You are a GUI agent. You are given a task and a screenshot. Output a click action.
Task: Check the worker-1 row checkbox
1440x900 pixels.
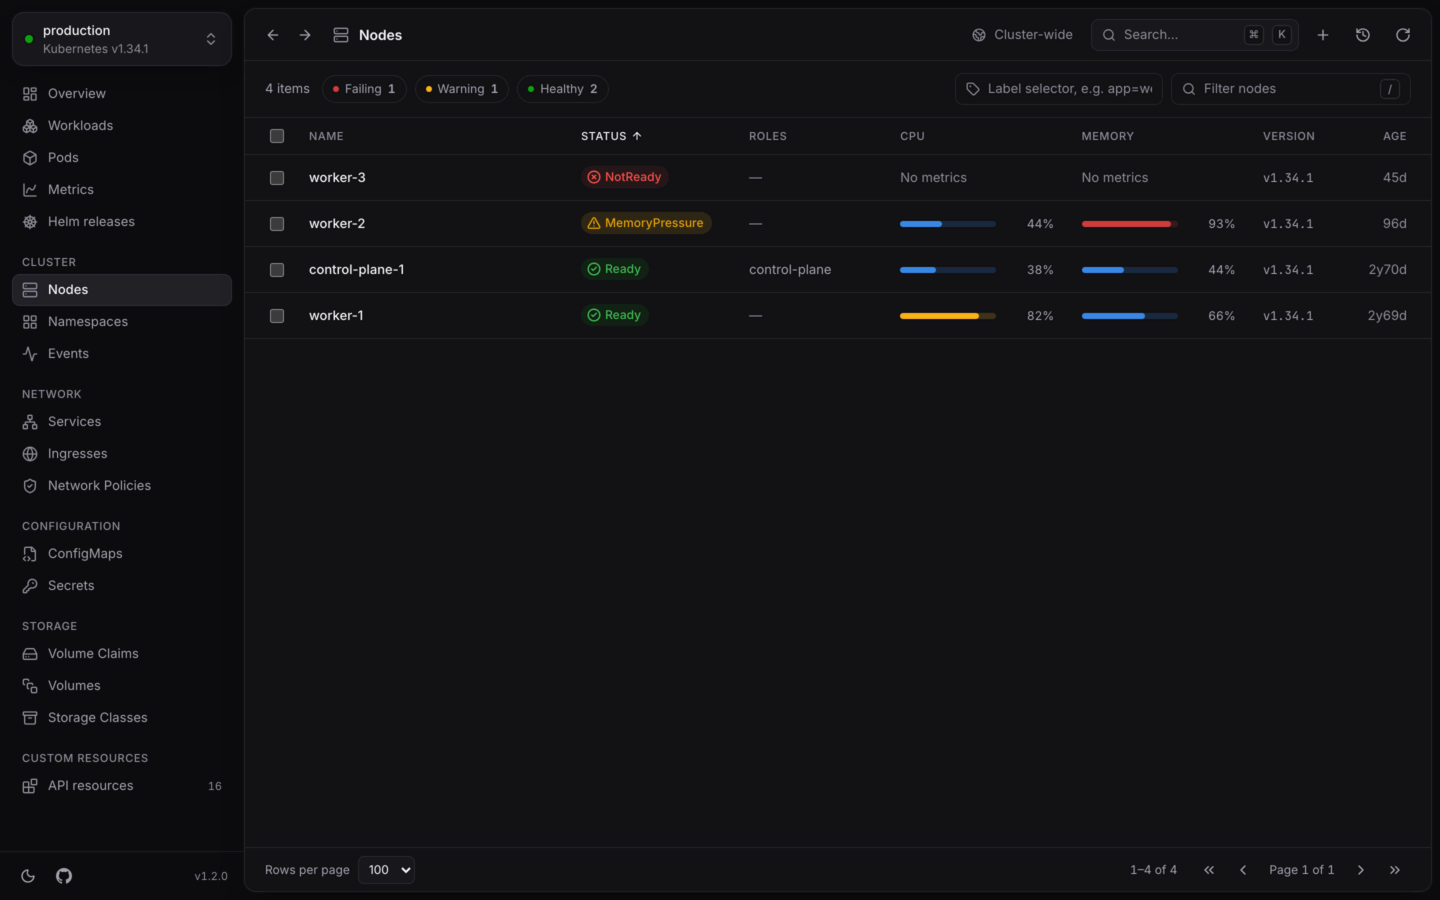[x=277, y=316]
